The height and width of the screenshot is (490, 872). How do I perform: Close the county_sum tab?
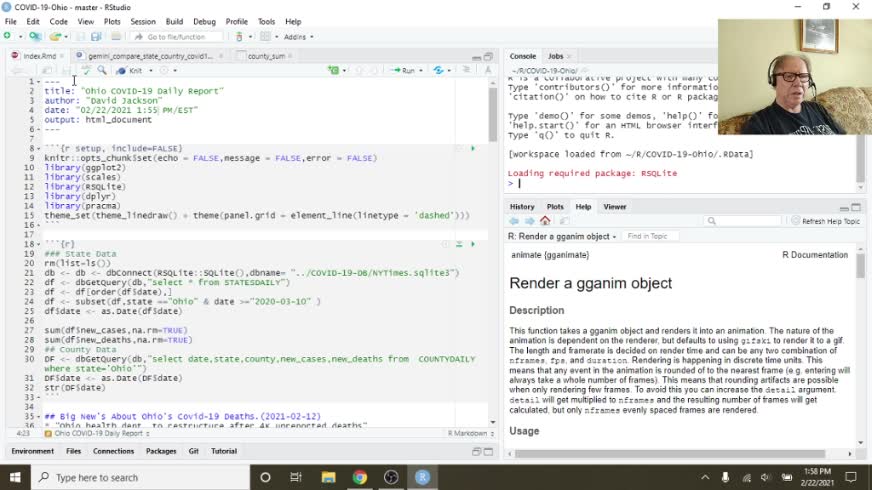pos(290,56)
